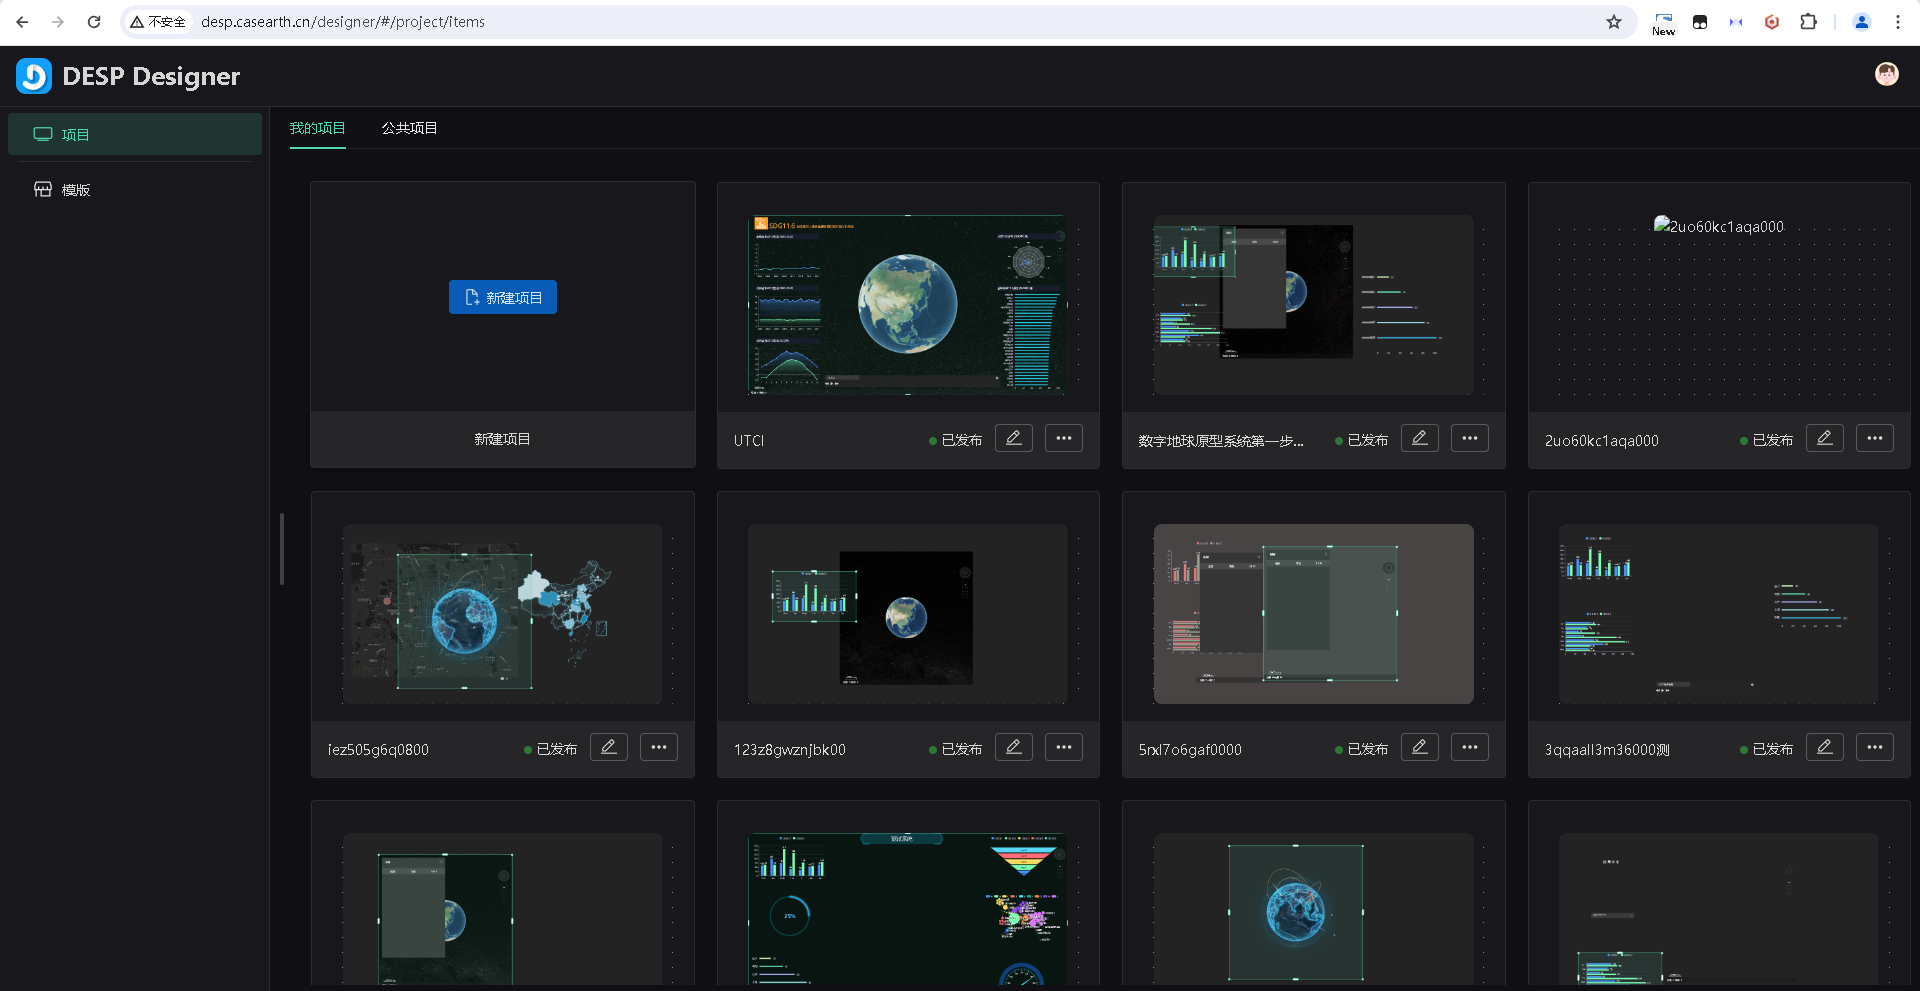This screenshot has width=1920, height=991.
Task: Open the UTCI project thumbnail
Action: 907,304
